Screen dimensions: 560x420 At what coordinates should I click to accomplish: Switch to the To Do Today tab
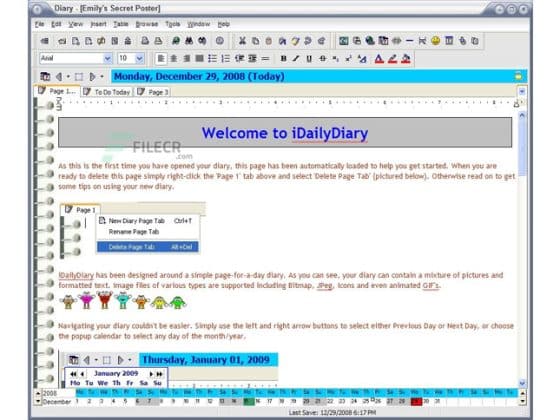108,92
